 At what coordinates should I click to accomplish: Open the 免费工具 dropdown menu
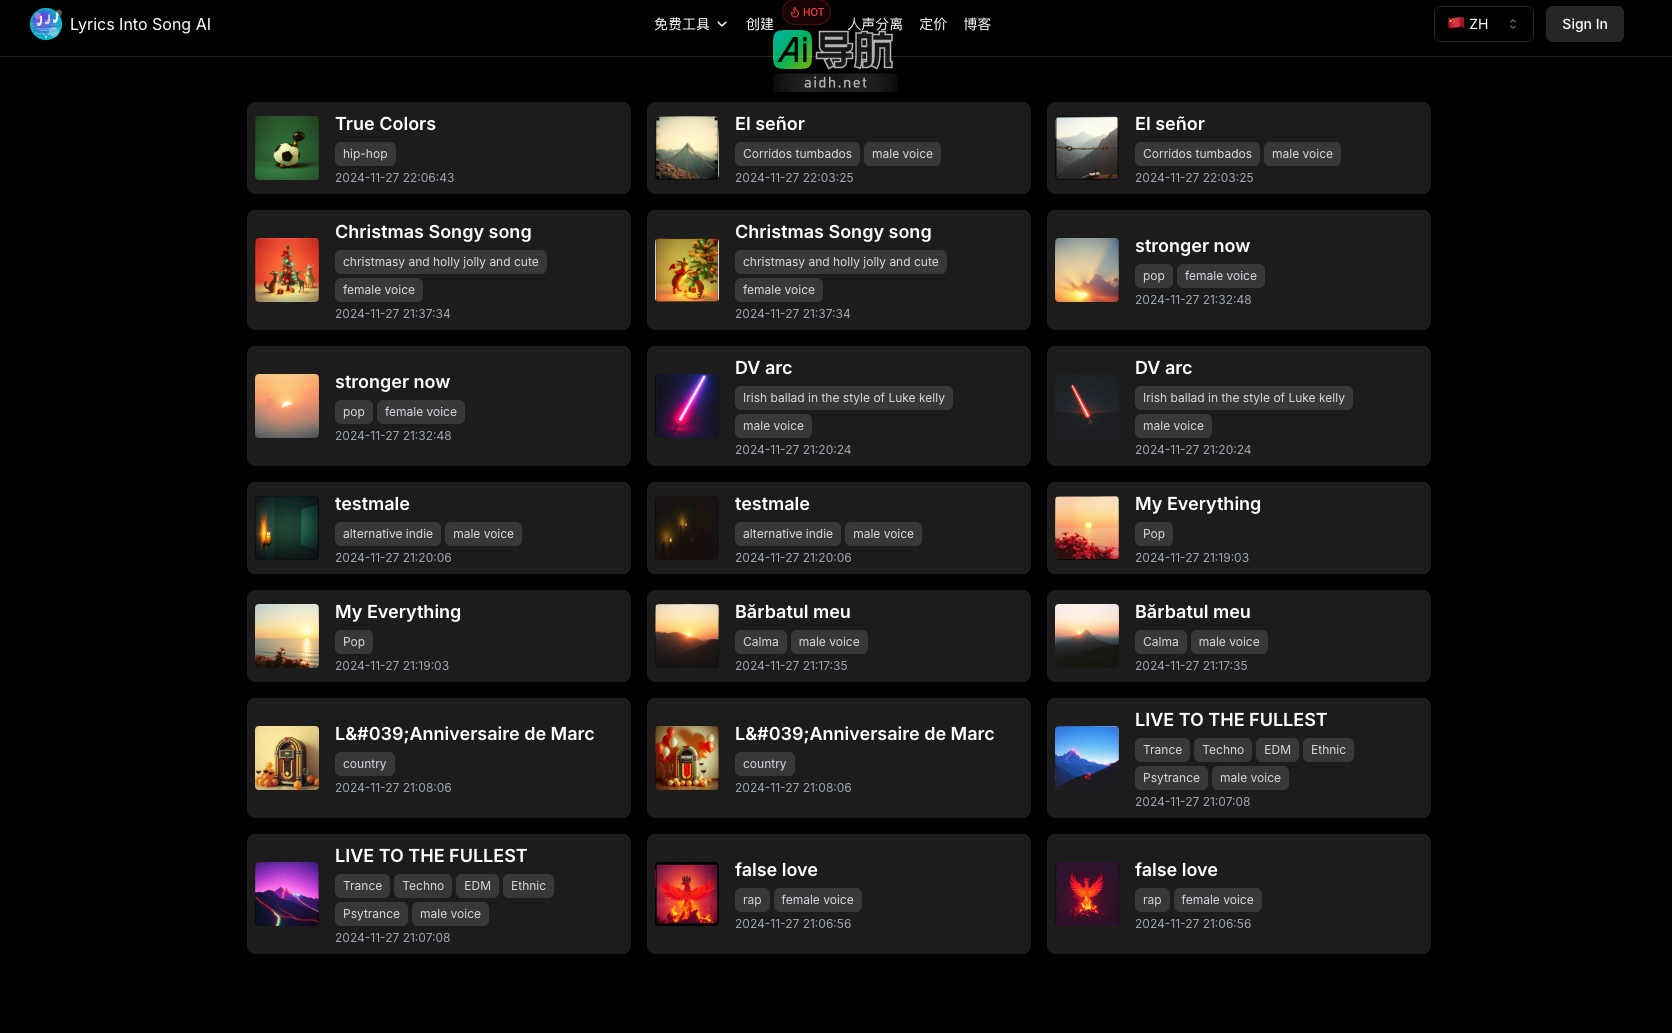(x=690, y=24)
